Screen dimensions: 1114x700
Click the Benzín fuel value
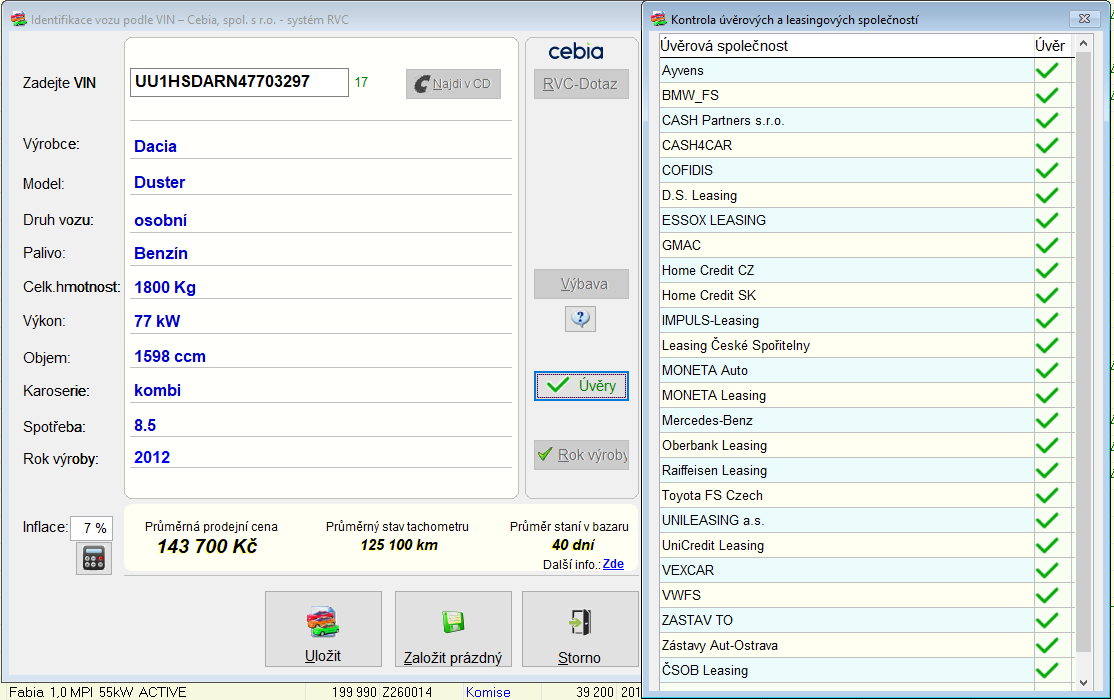click(161, 254)
